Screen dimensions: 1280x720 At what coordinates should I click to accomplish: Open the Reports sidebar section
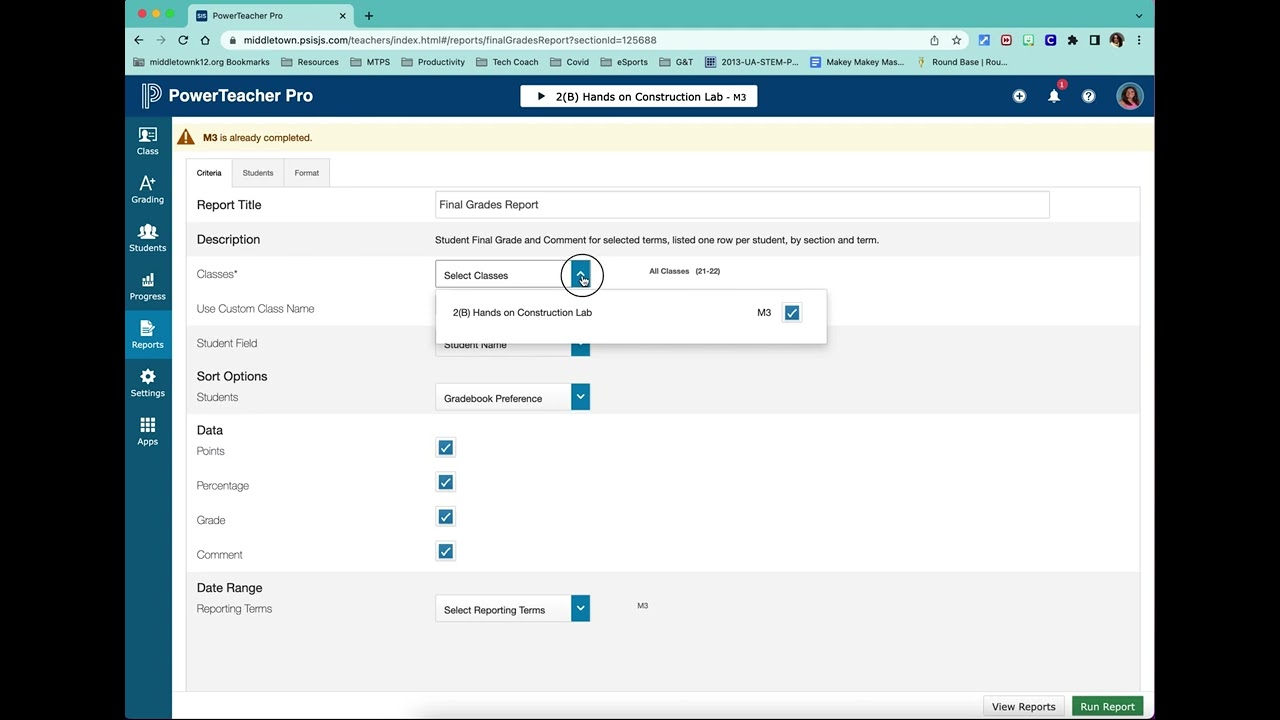147,335
